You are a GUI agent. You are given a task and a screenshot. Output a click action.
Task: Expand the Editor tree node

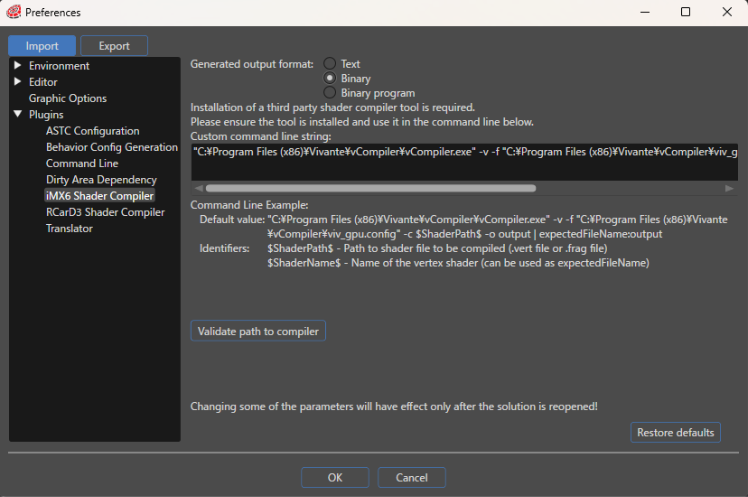18,82
